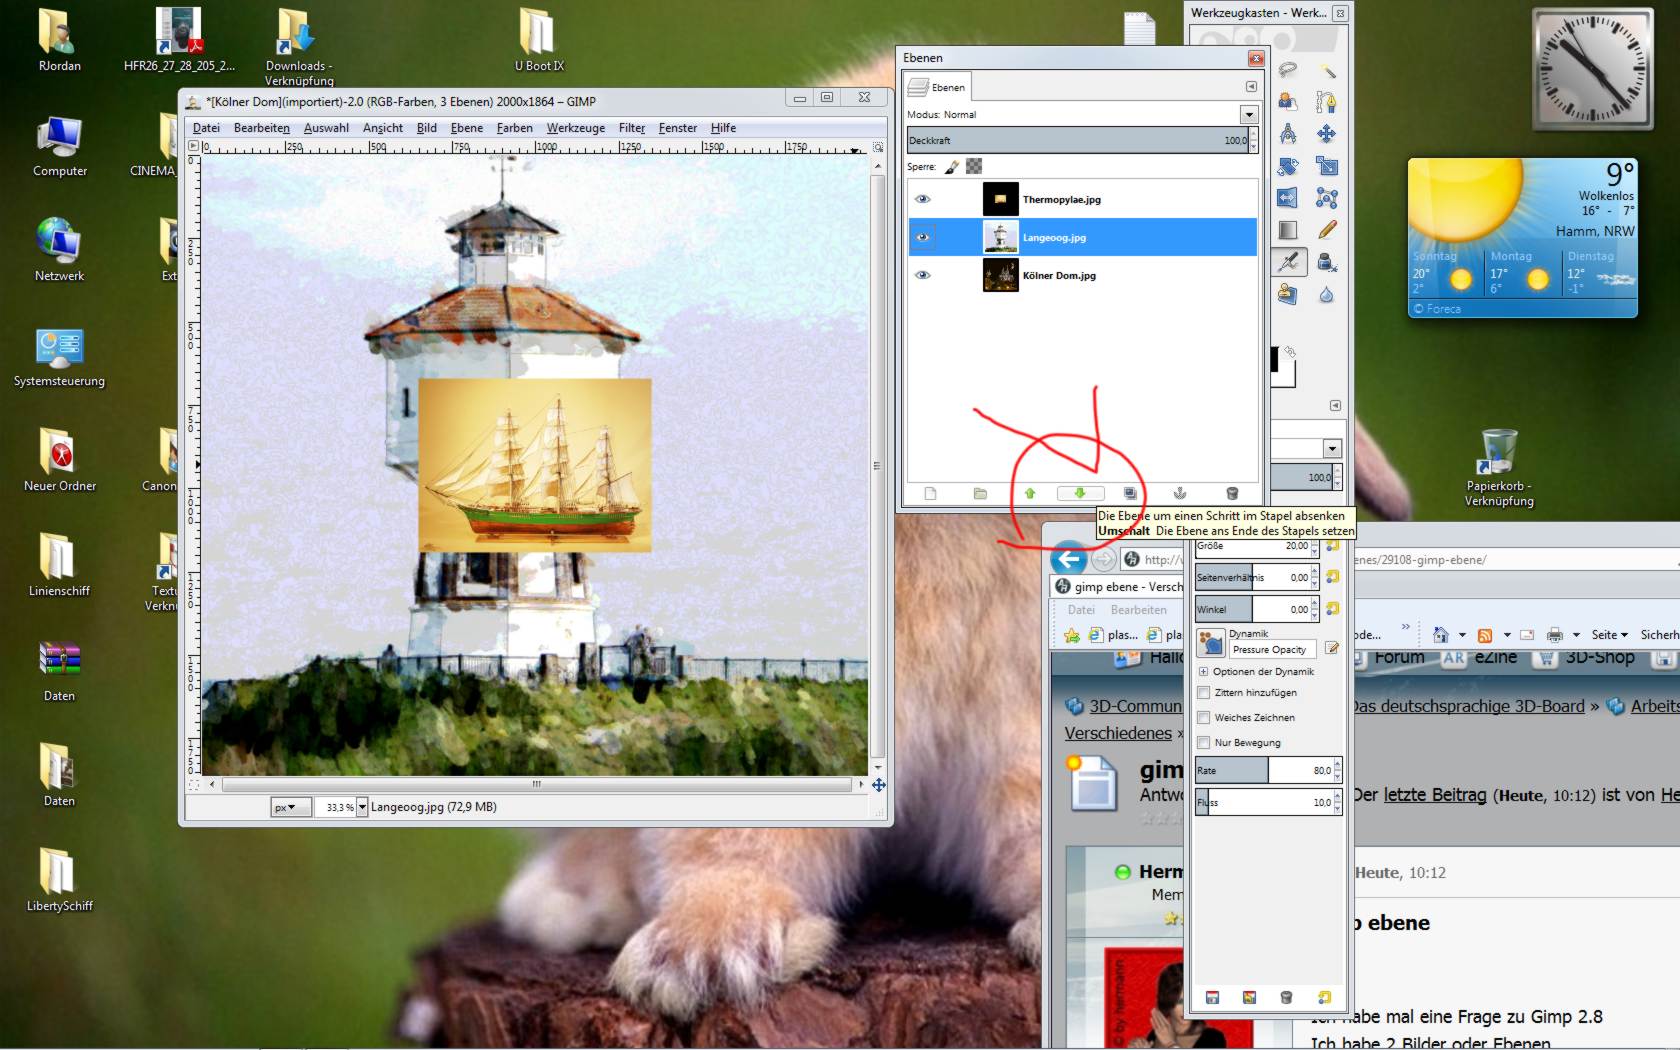Open the Ebenen tab configuration menu arrow
Screen dimensions: 1680x1050
pyautogui.click(x=1251, y=87)
